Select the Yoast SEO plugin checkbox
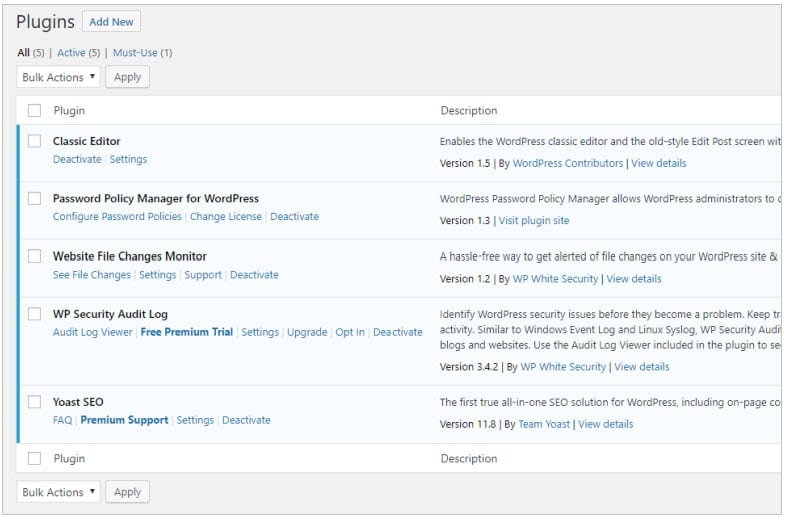The height and width of the screenshot is (518, 787). click(34, 402)
